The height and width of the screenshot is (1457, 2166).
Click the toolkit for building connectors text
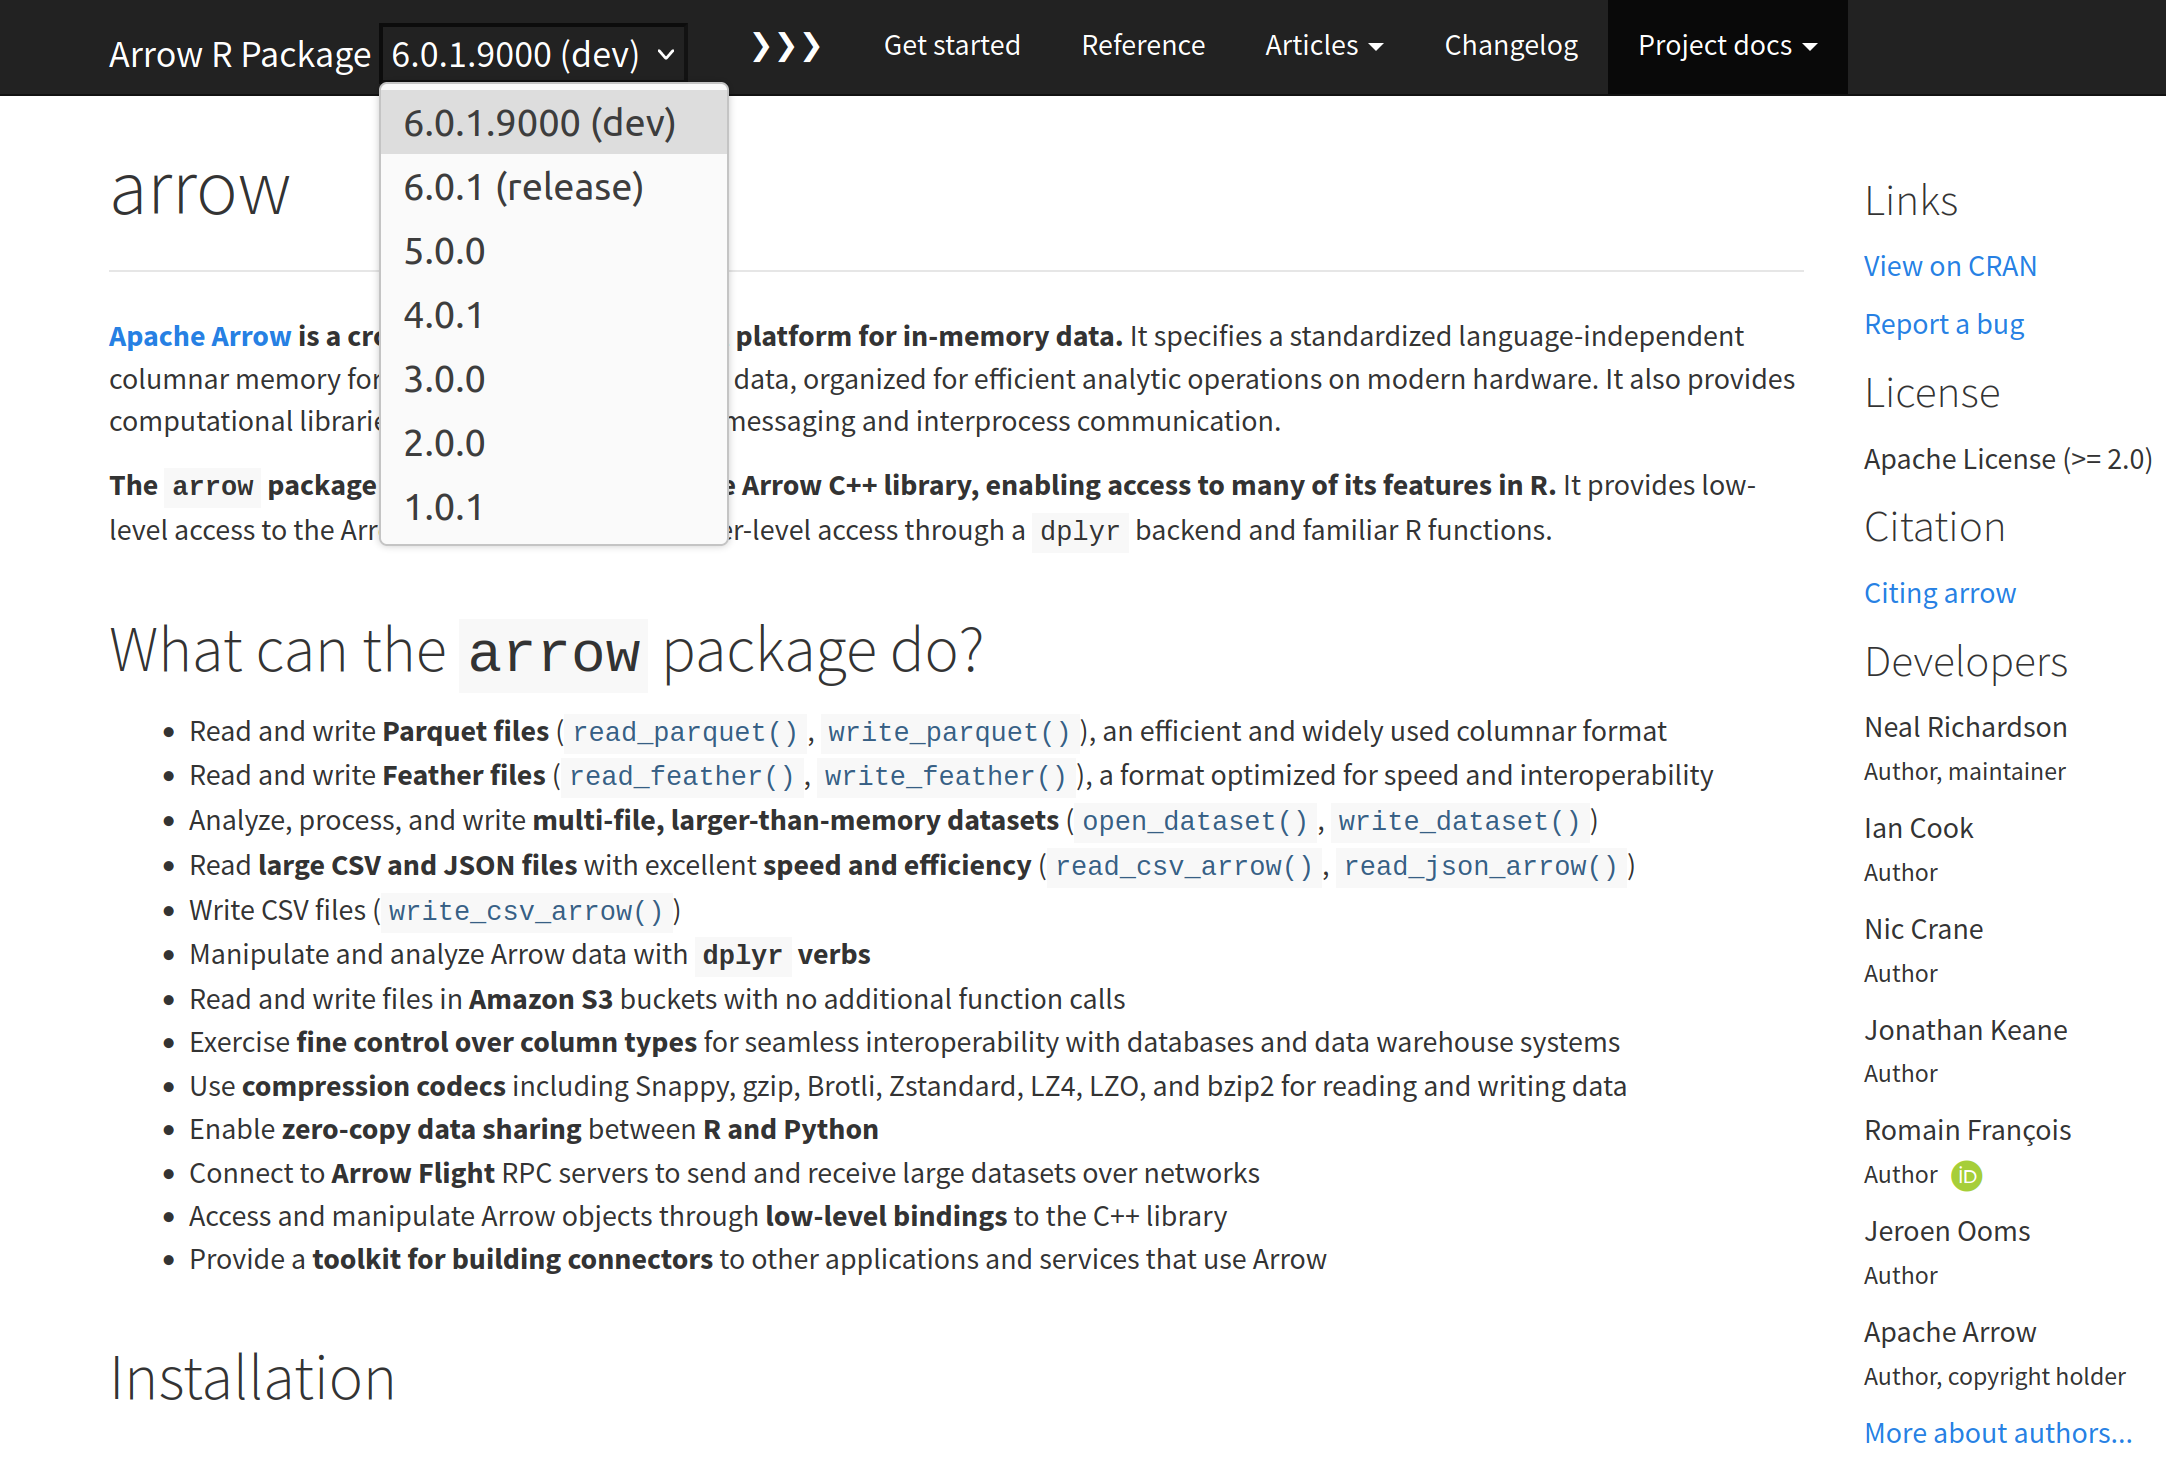tap(512, 1259)
